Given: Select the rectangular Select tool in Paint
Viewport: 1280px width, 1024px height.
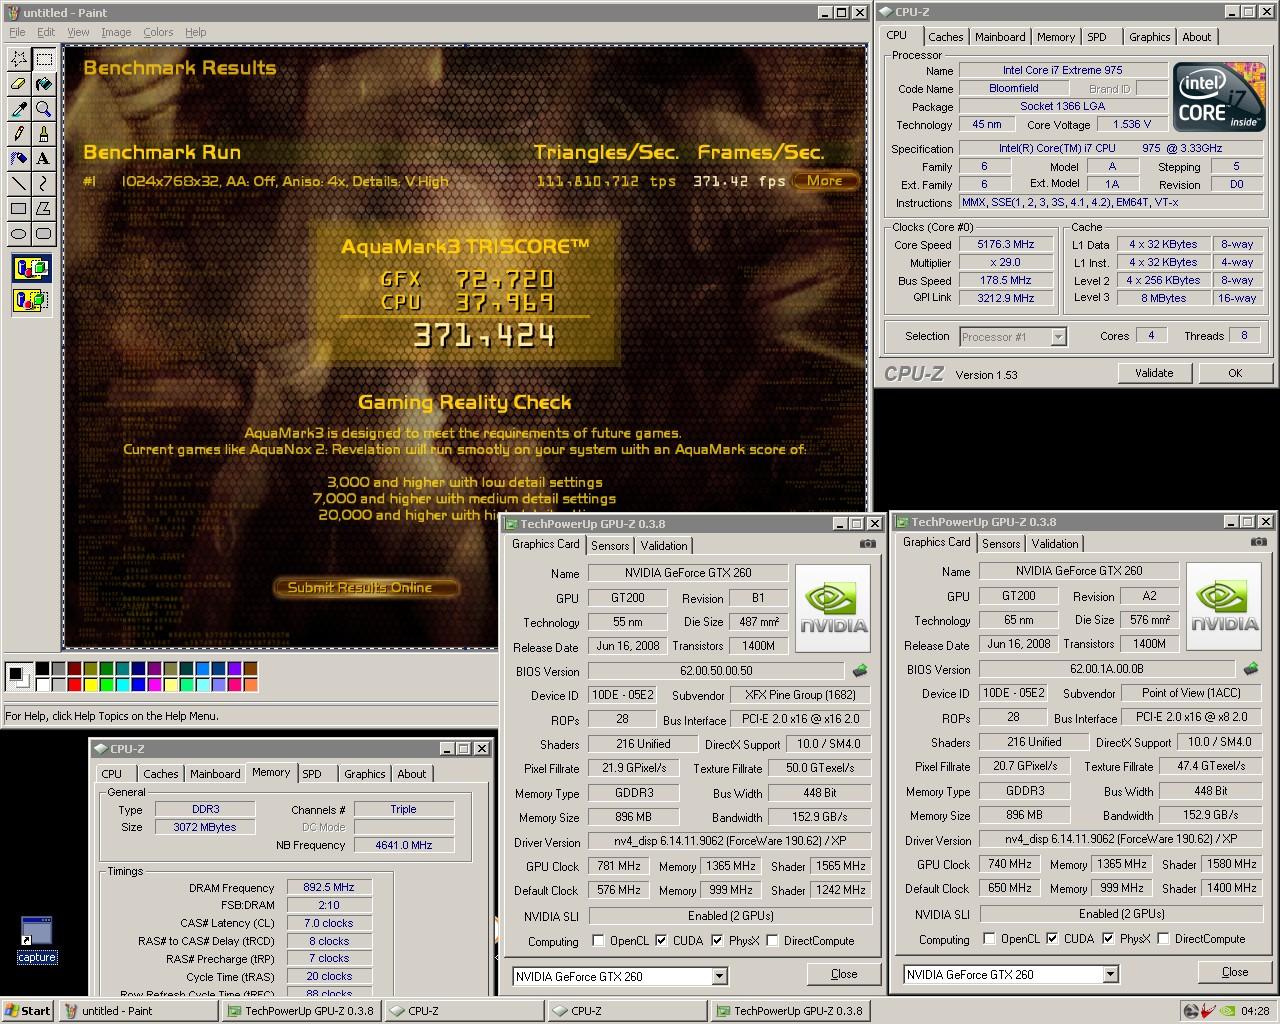Looking at the screenshot, I should pos(44,59).
